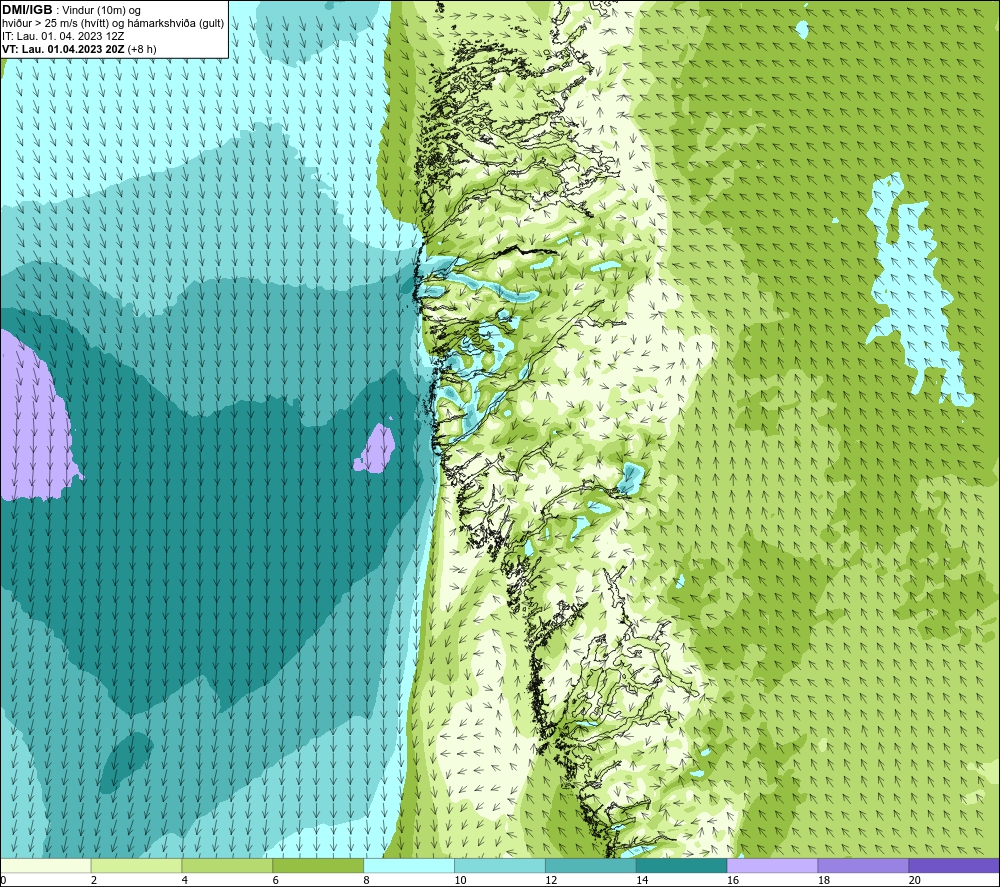Click the legend label '20'
The width and height of the screenshot is (1000, 887).
point(915,880)
